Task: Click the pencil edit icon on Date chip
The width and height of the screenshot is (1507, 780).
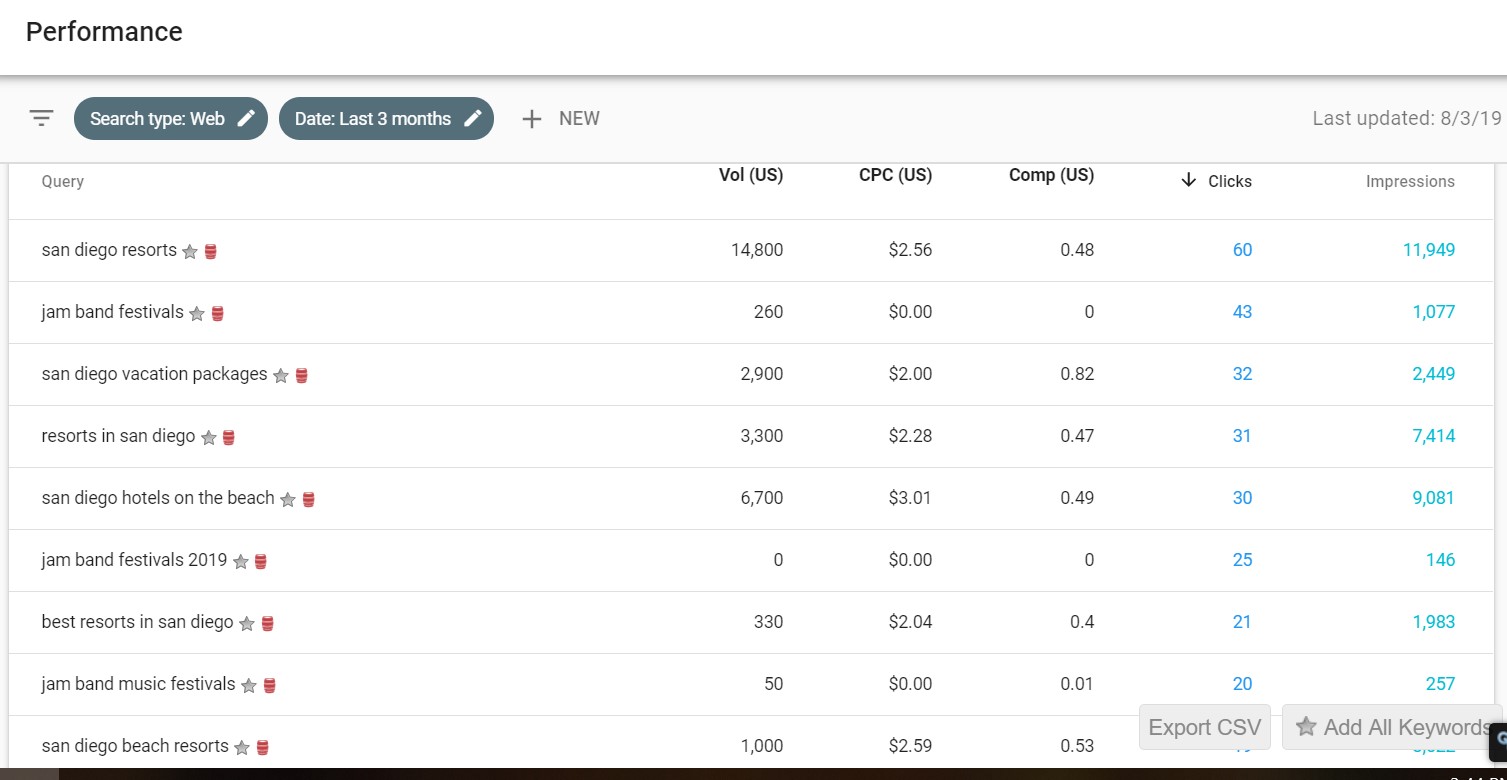Action: click(473, 118)
